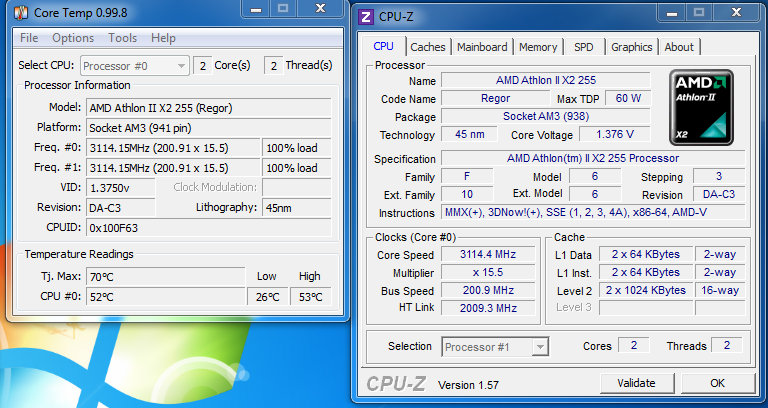Click the Instructions value MMX(+), 3DNow!(+)

(x=593, y=213)
